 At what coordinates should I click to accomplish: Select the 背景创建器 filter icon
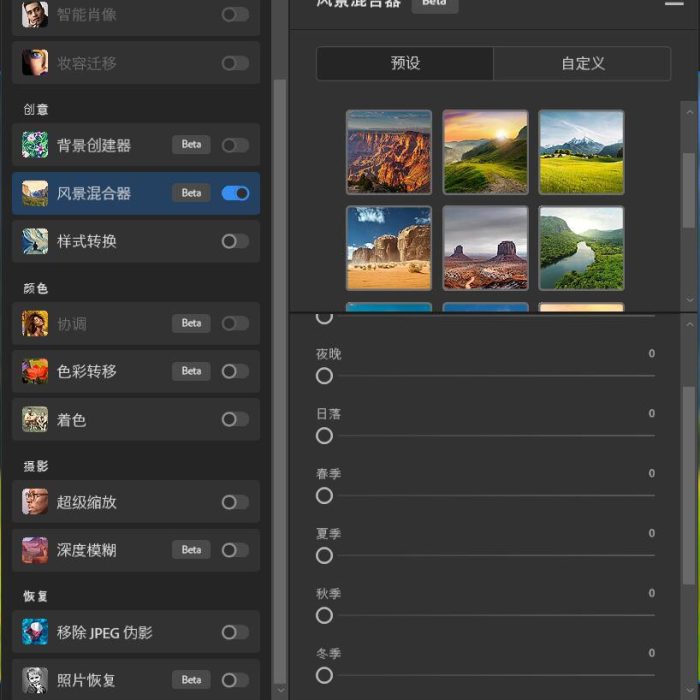coord(35,145)
